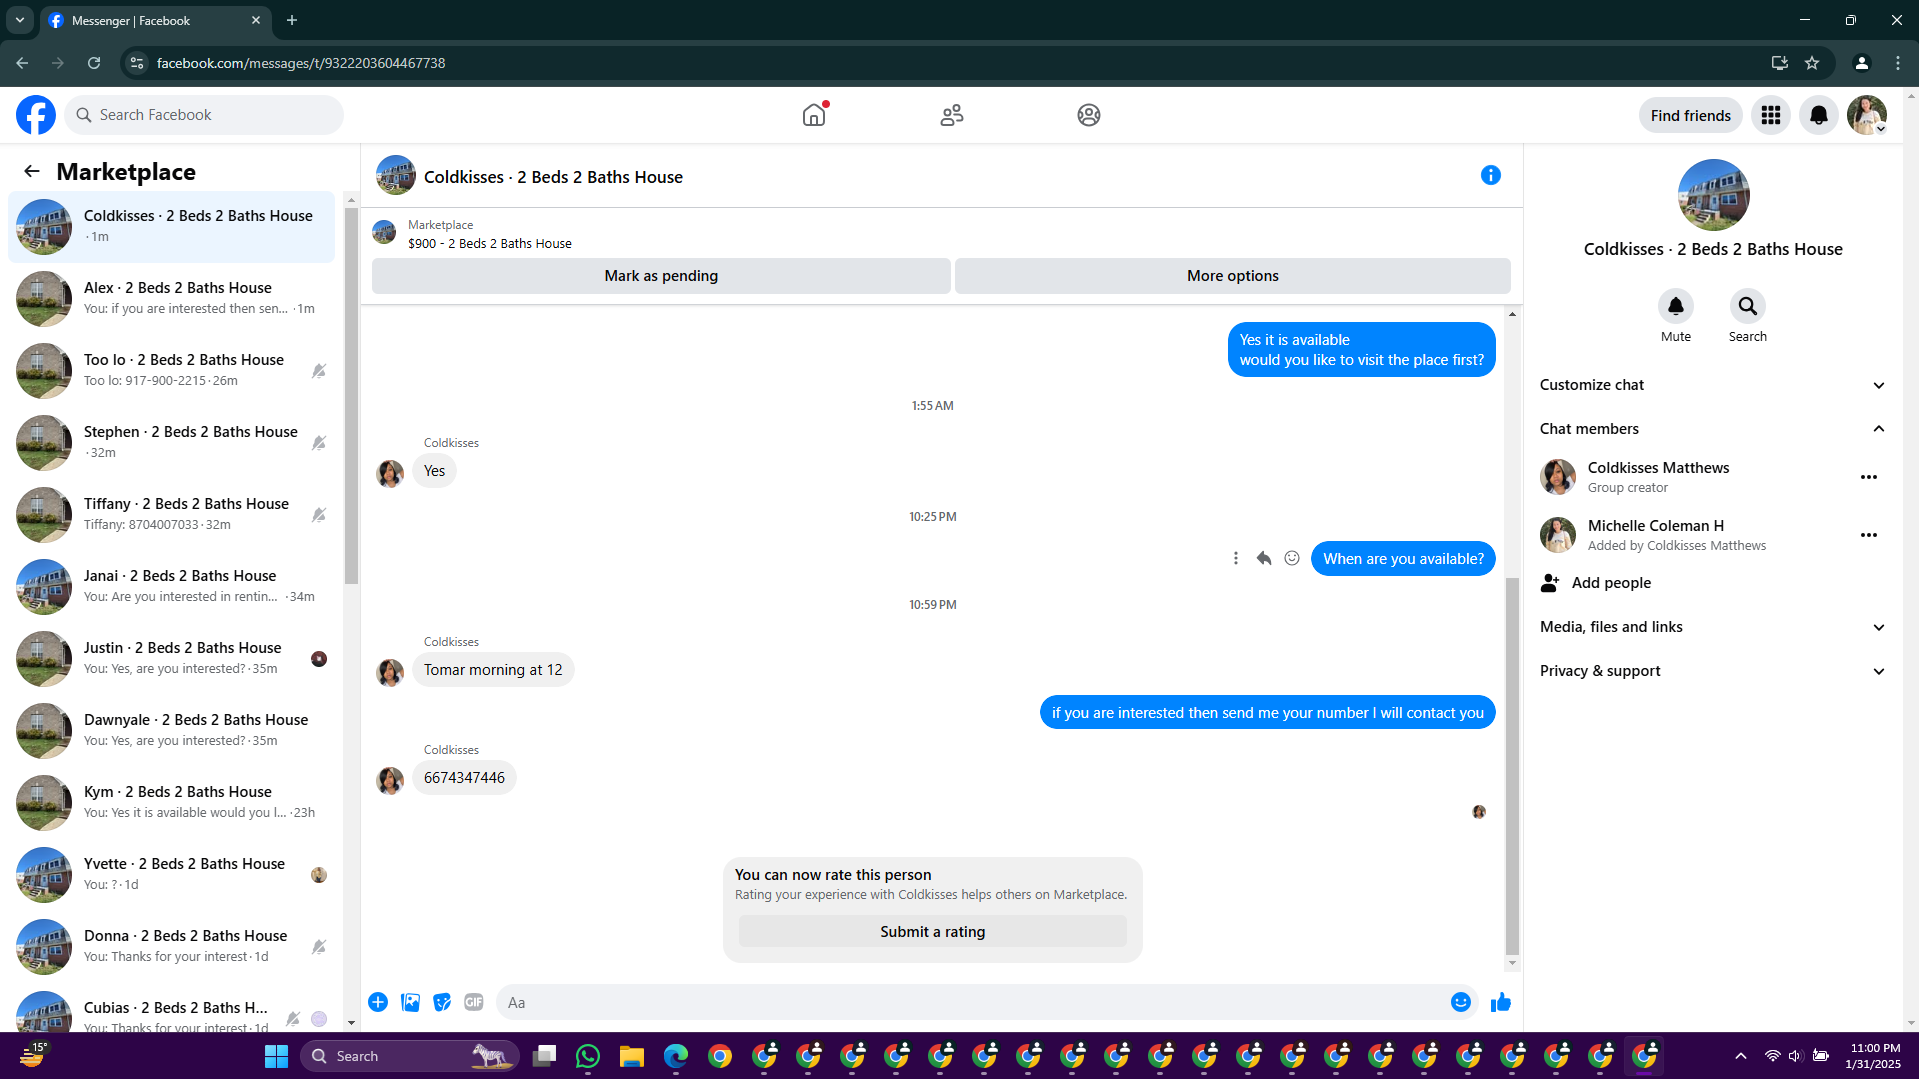
Task: Click Mark as pending button
Action: coord(661,276)
